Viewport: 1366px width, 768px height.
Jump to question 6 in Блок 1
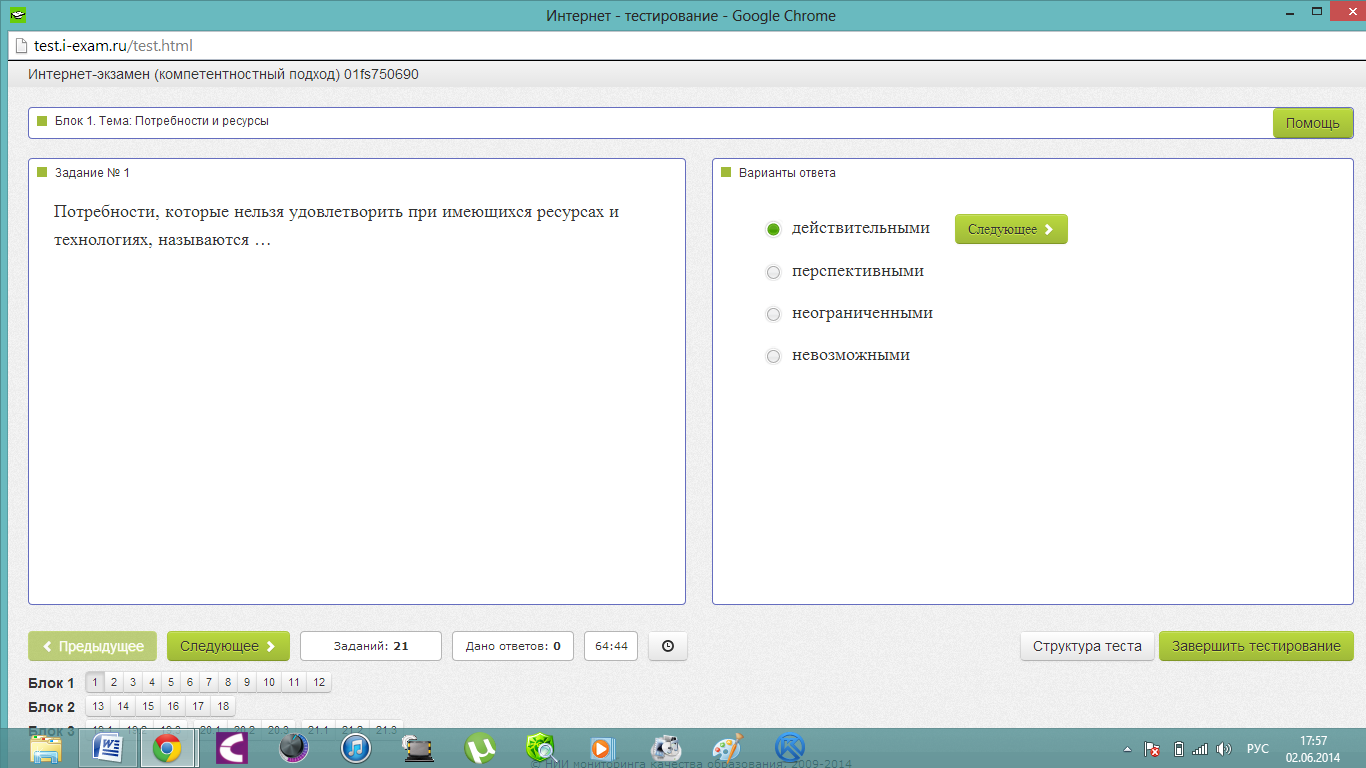point(190,682)
